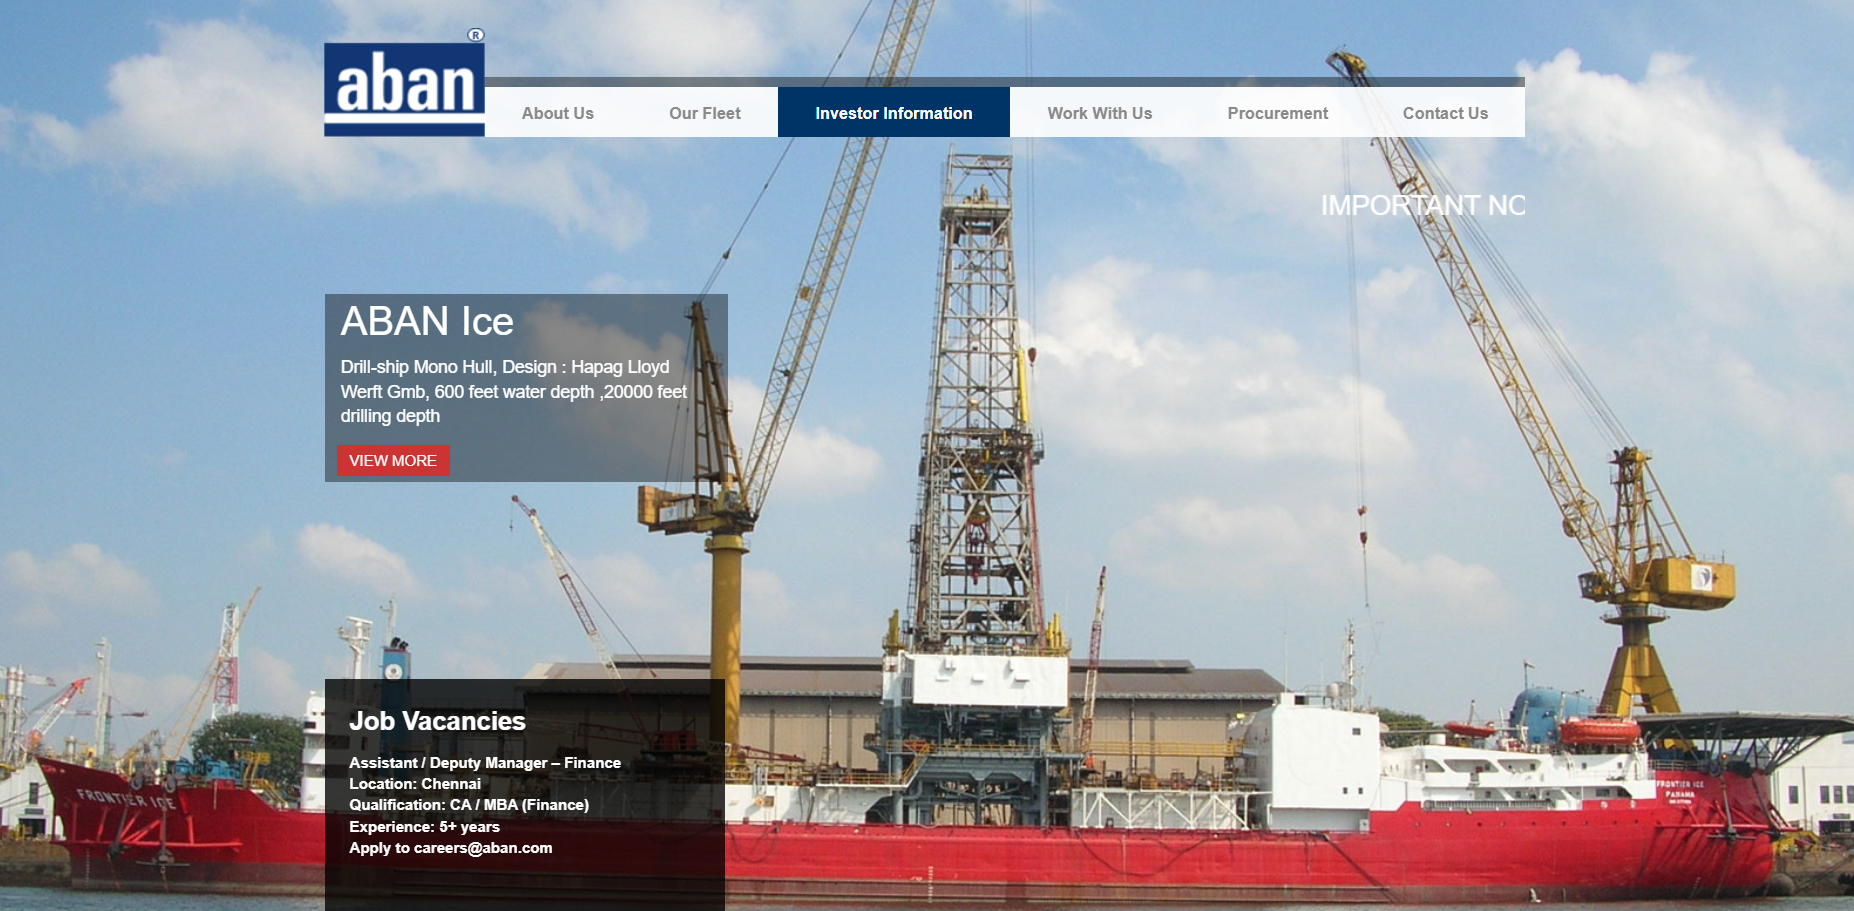The height and width of the screenshot is (911, 1854).
Task: Click the VIEW MORE button
Action: (x=393, y=460)
